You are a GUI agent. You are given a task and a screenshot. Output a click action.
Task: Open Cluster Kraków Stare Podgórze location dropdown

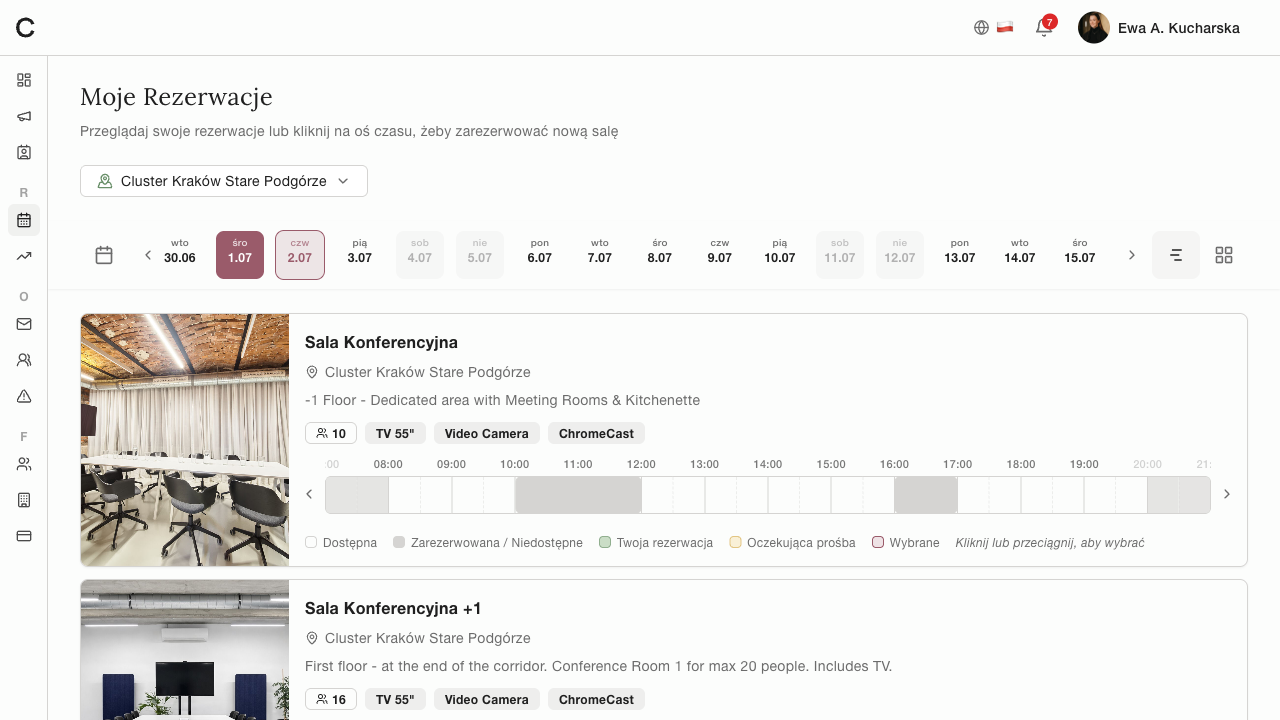coord(224,181)
